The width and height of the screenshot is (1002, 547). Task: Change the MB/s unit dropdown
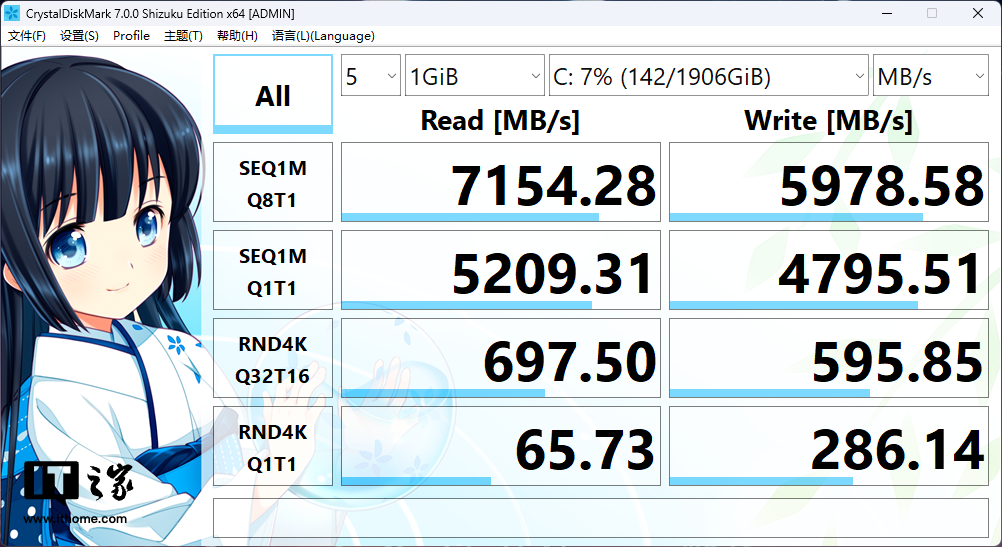click(930, 77)
